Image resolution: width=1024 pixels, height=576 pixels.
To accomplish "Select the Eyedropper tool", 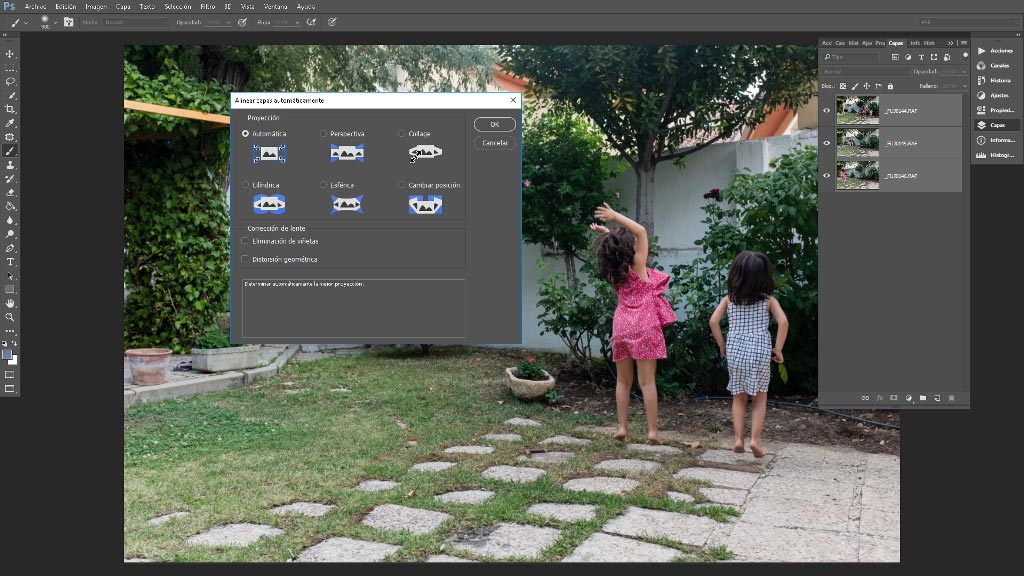I will (x=10, y=123).
